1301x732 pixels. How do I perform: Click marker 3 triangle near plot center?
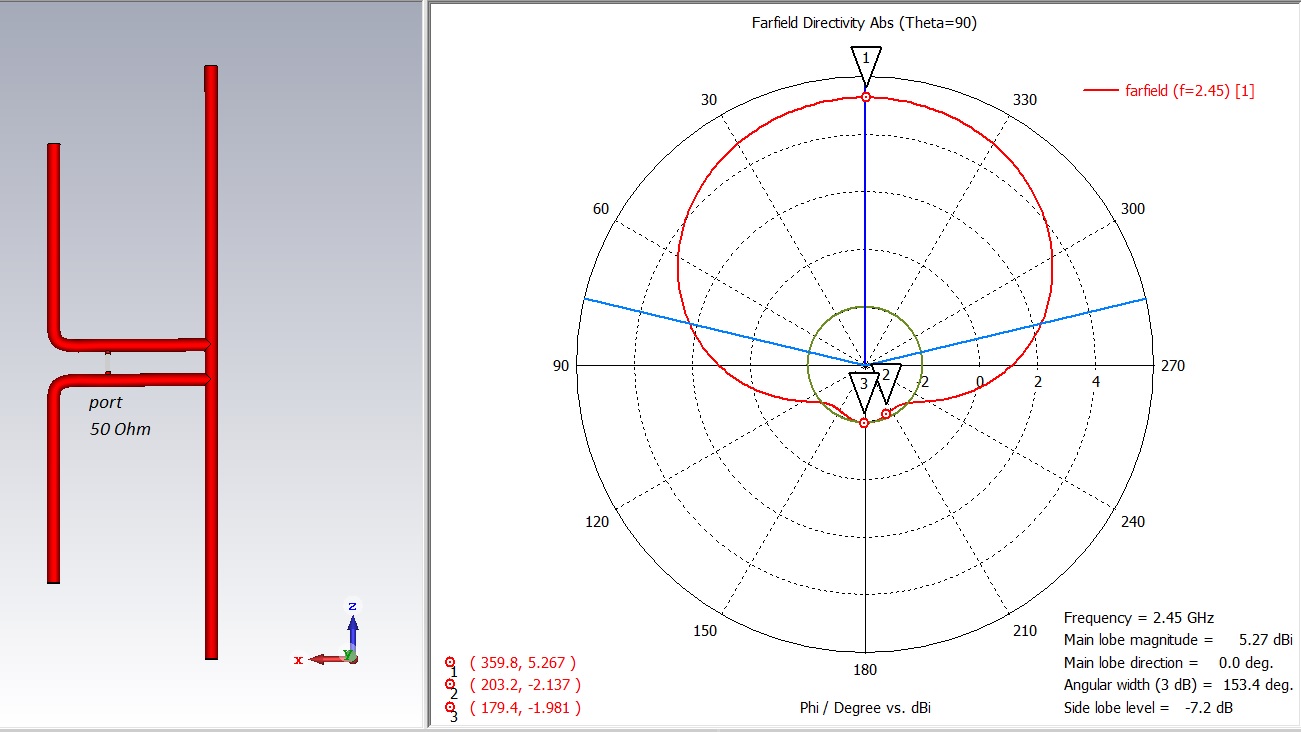coord(864,395)
